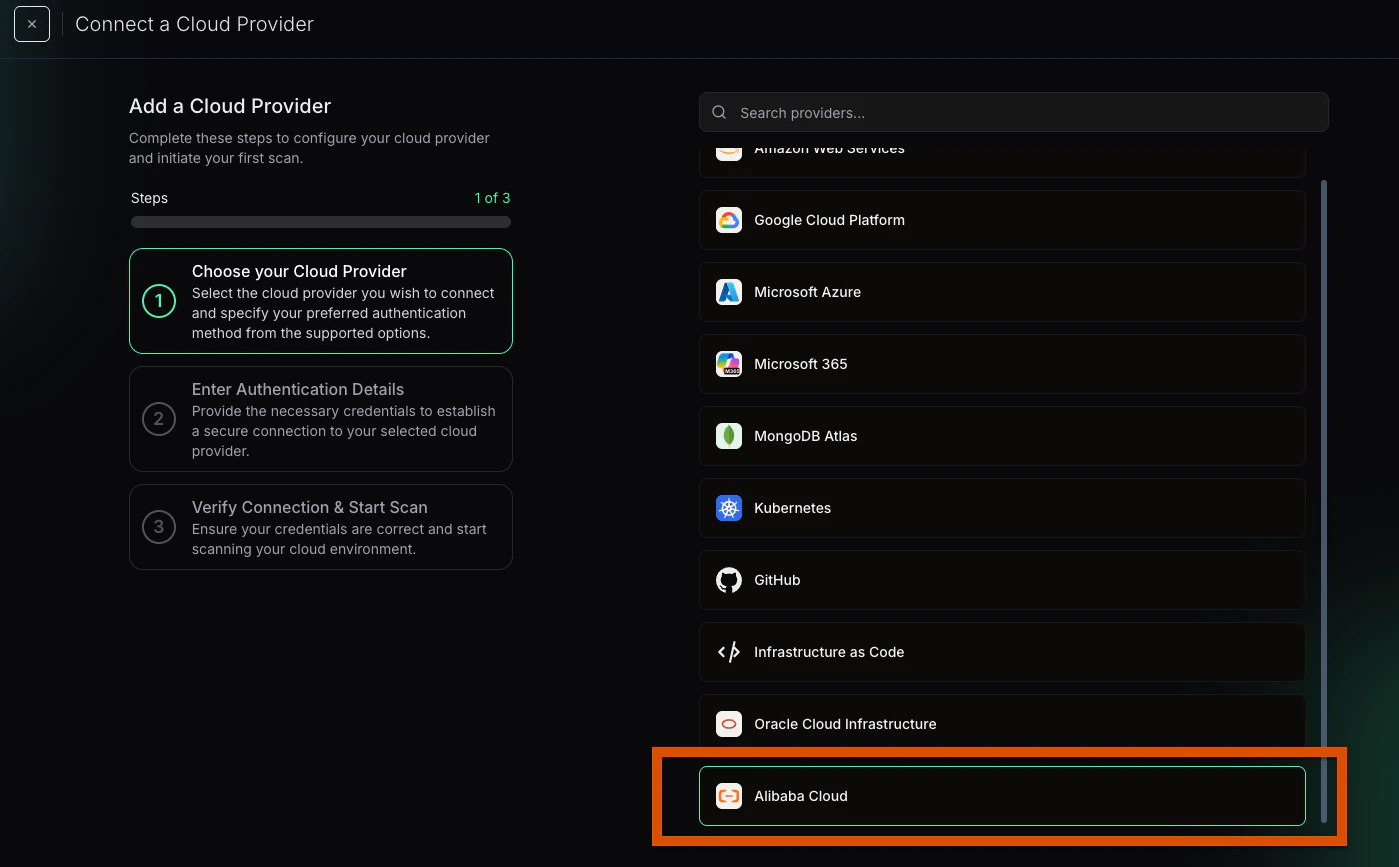Select the Amazon Web Services provider row
1399x867 pixels.
tap(1000, 152)
